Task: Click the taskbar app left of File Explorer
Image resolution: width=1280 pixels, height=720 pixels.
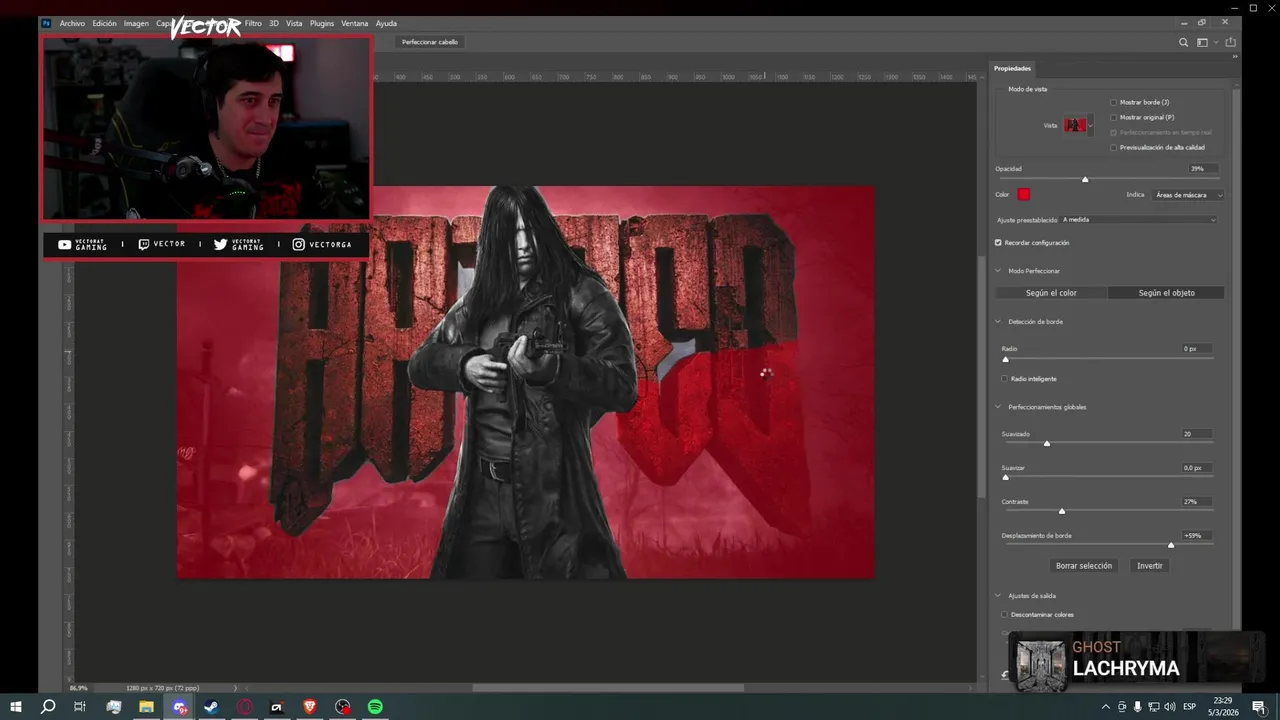Action: pyautogui.click(x=114, y=707)
